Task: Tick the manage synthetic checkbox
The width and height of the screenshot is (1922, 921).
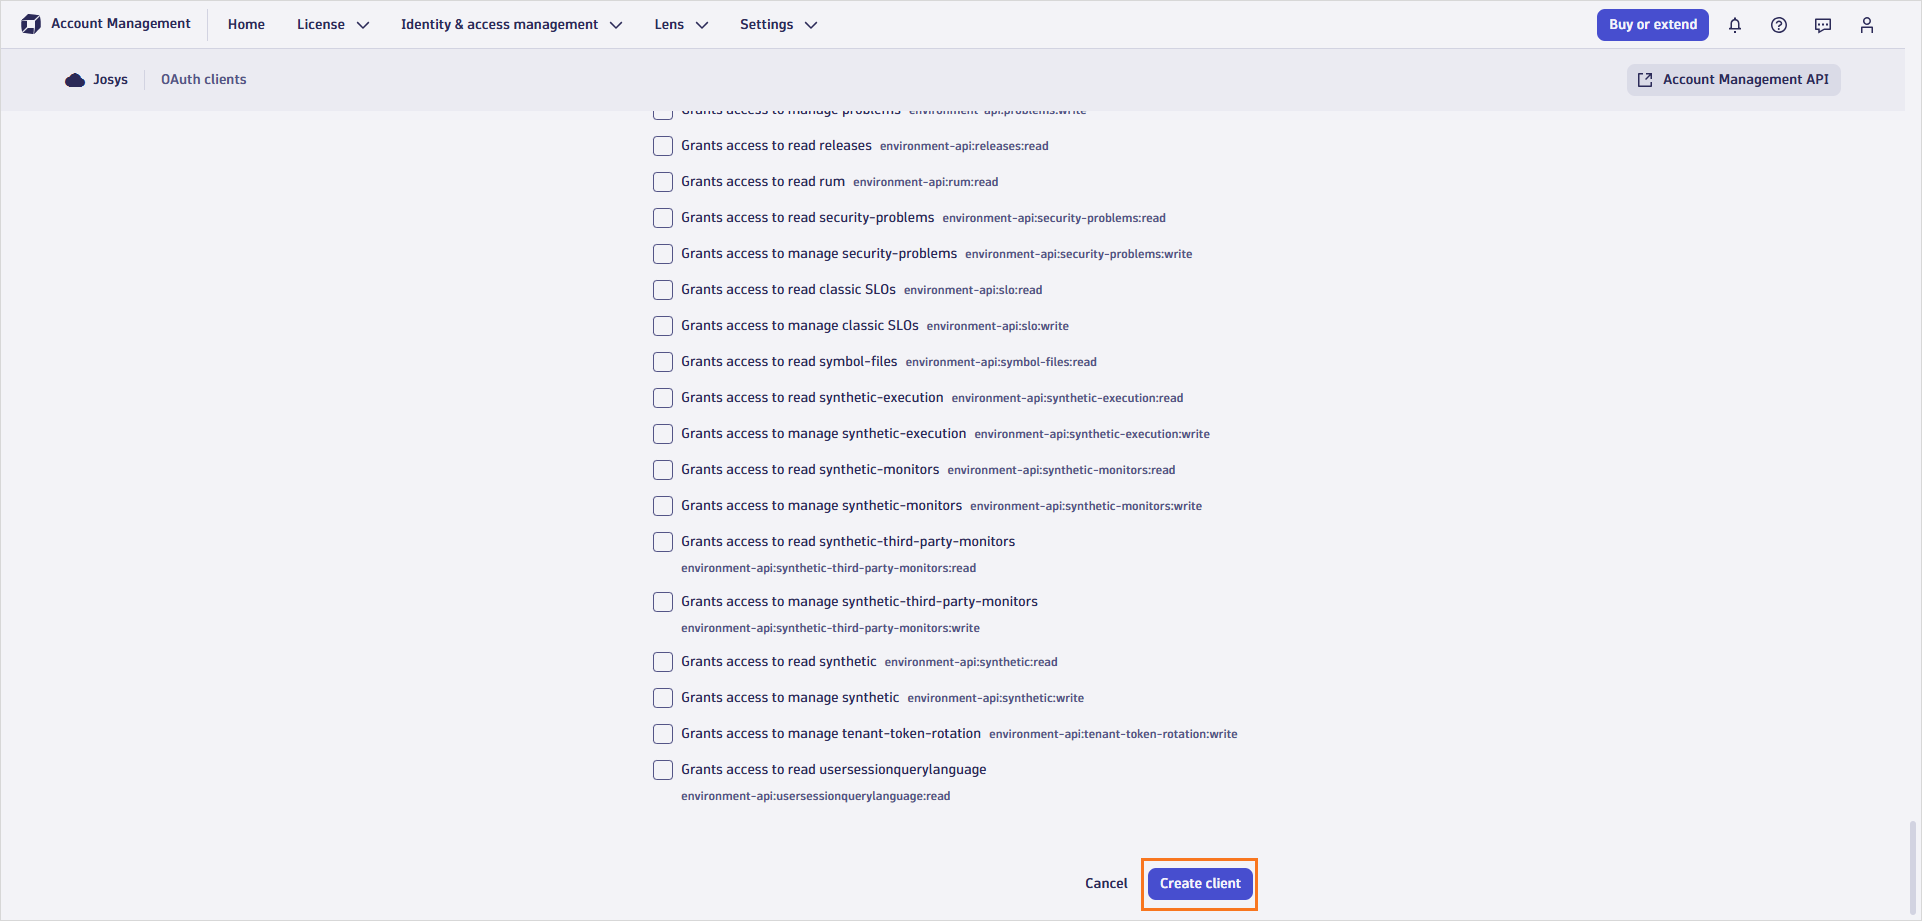Action: tap(663, 698)
